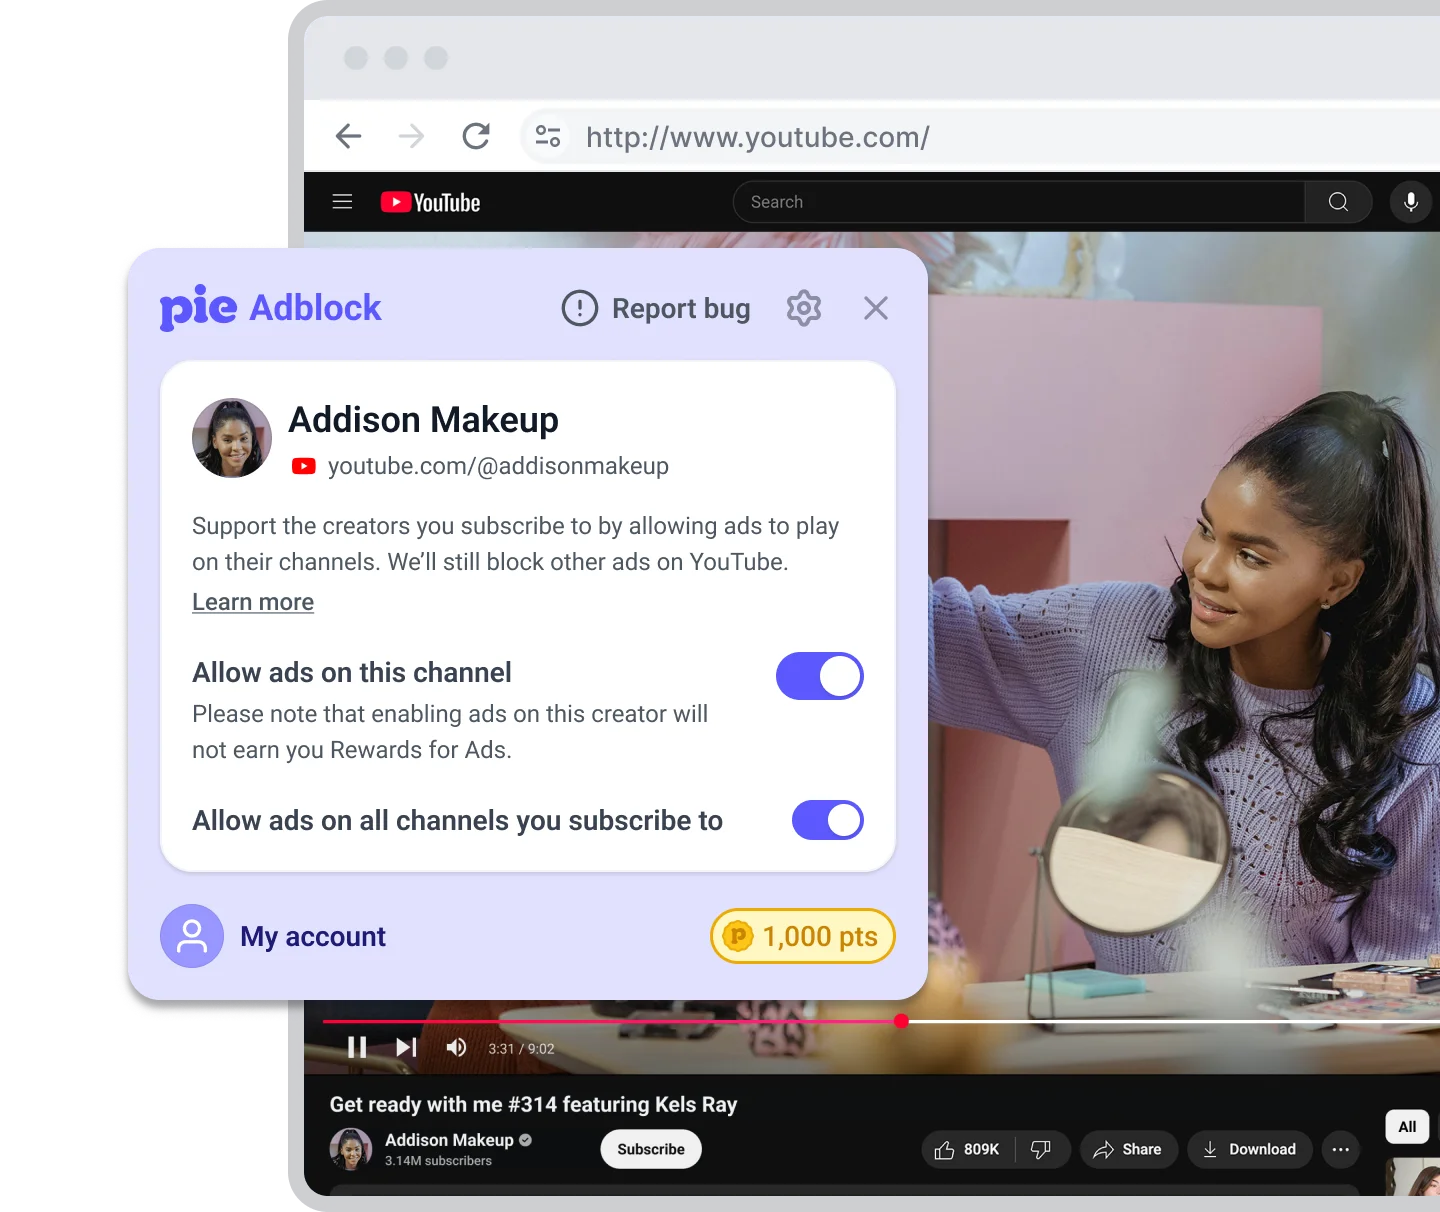
Task: Select the All filter chip
Action: pos(1407,1127)
